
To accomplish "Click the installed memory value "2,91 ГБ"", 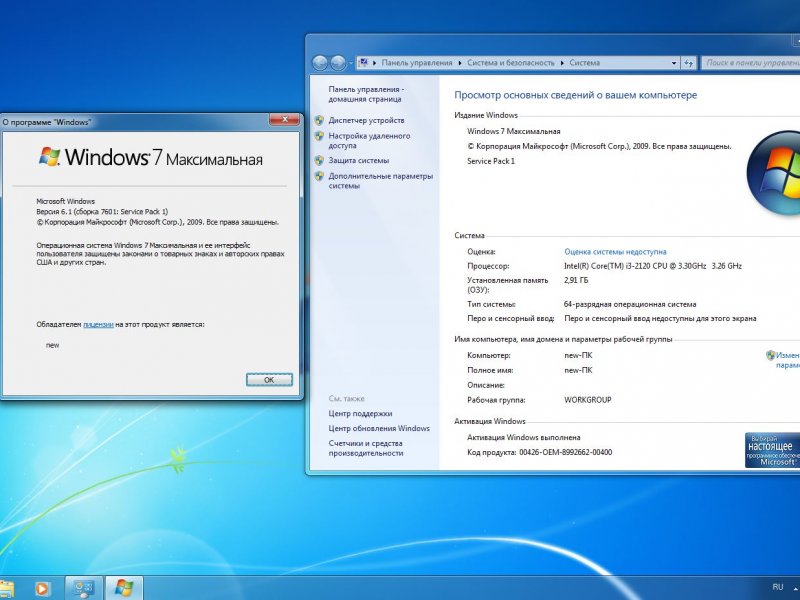I will coord(576,280).
